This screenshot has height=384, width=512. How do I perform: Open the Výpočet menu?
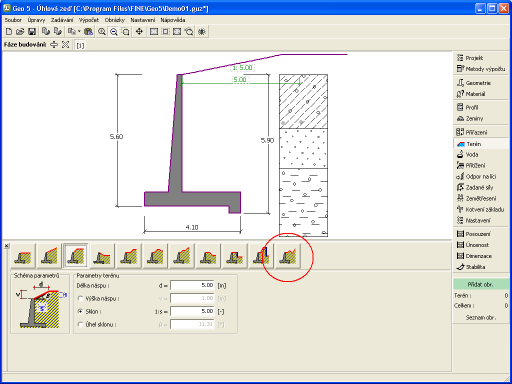[x=89, y=20]
